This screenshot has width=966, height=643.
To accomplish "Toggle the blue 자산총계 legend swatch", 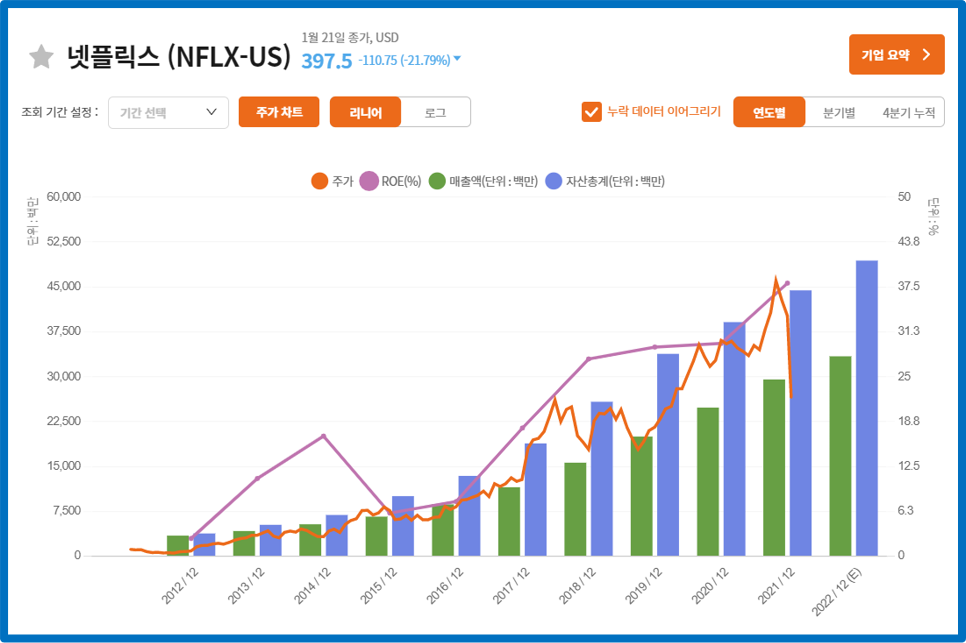I will [553, 181].
